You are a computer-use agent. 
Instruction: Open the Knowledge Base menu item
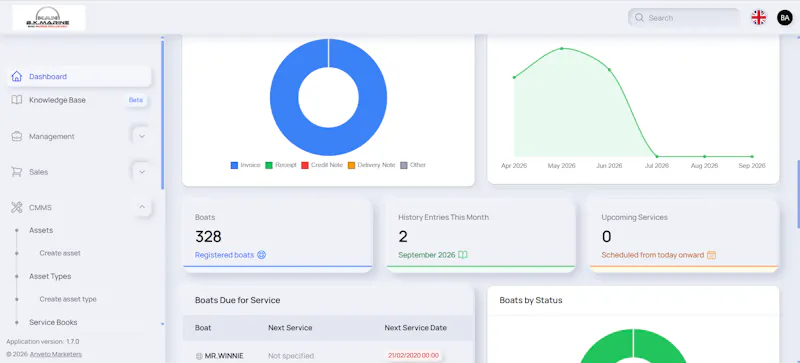[x=80, y=100]
